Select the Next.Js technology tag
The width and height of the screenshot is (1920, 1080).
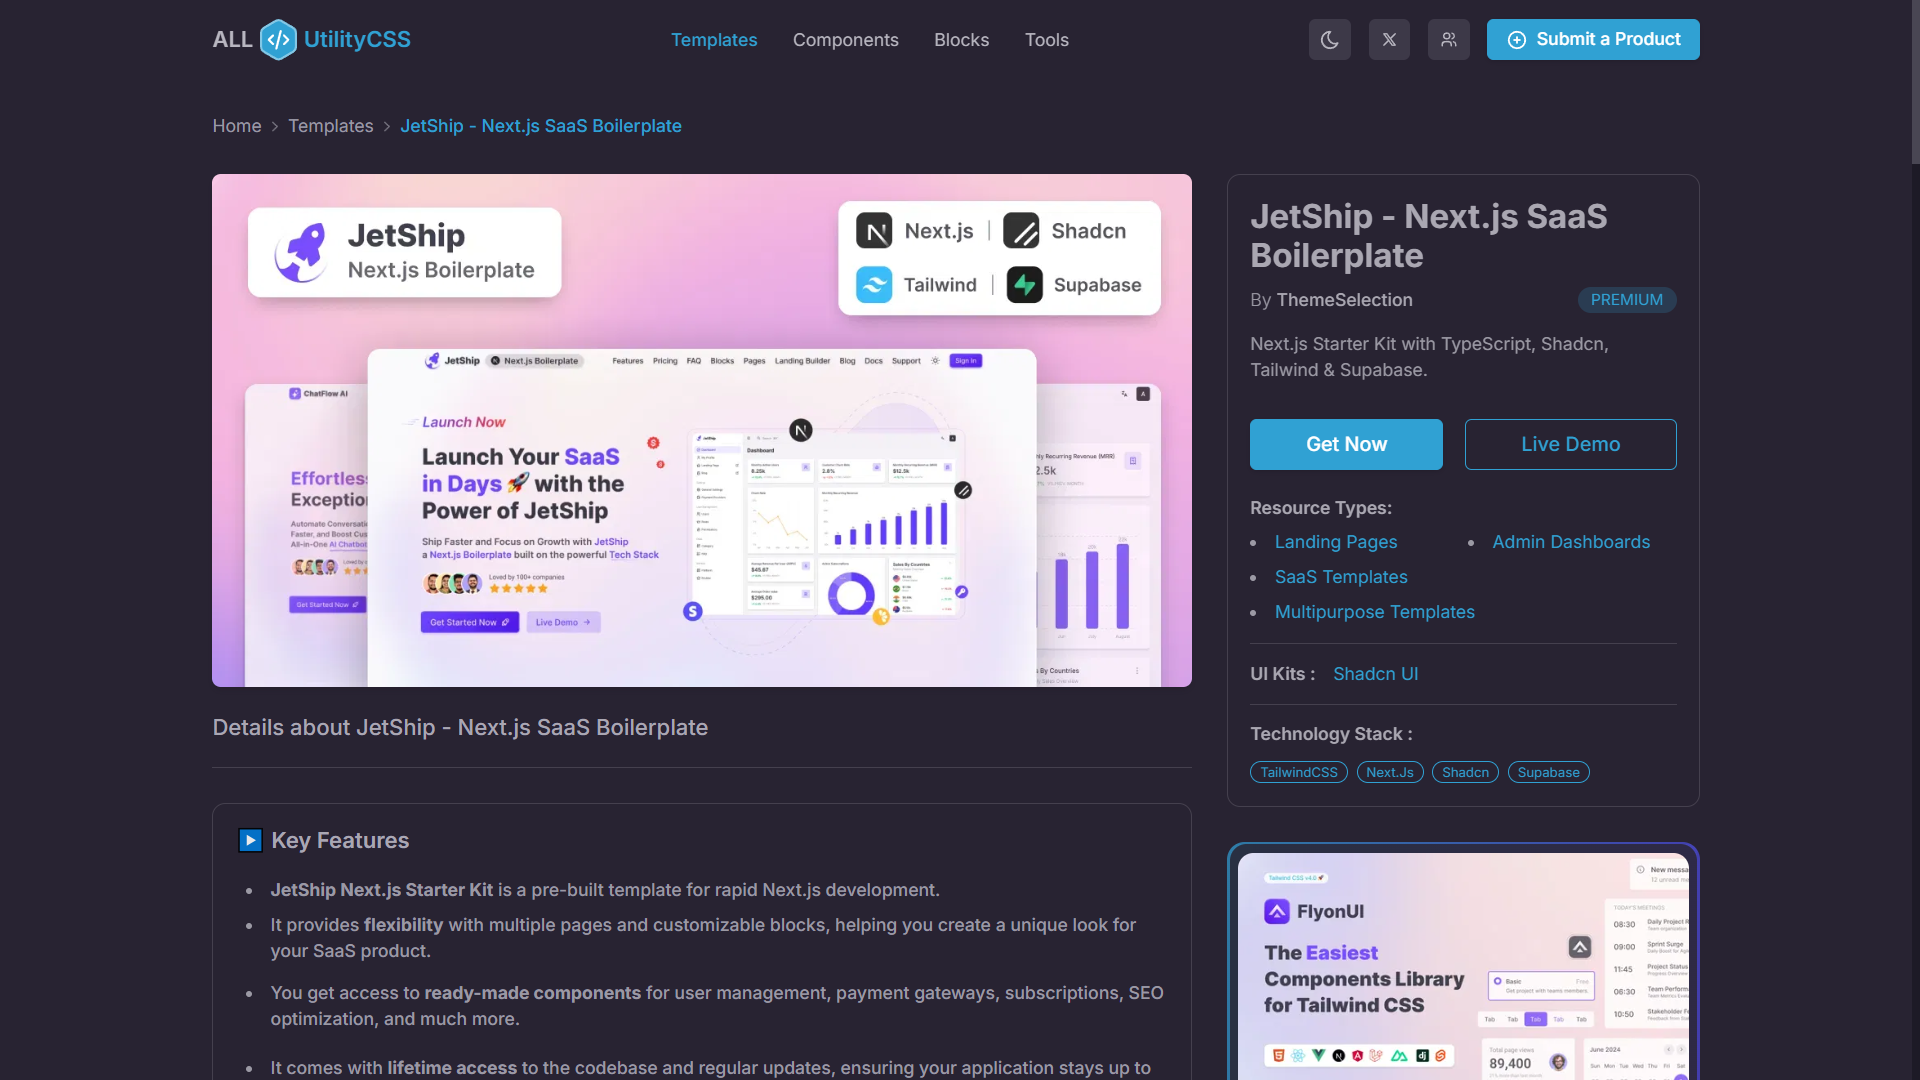(x=1390, y=772)
